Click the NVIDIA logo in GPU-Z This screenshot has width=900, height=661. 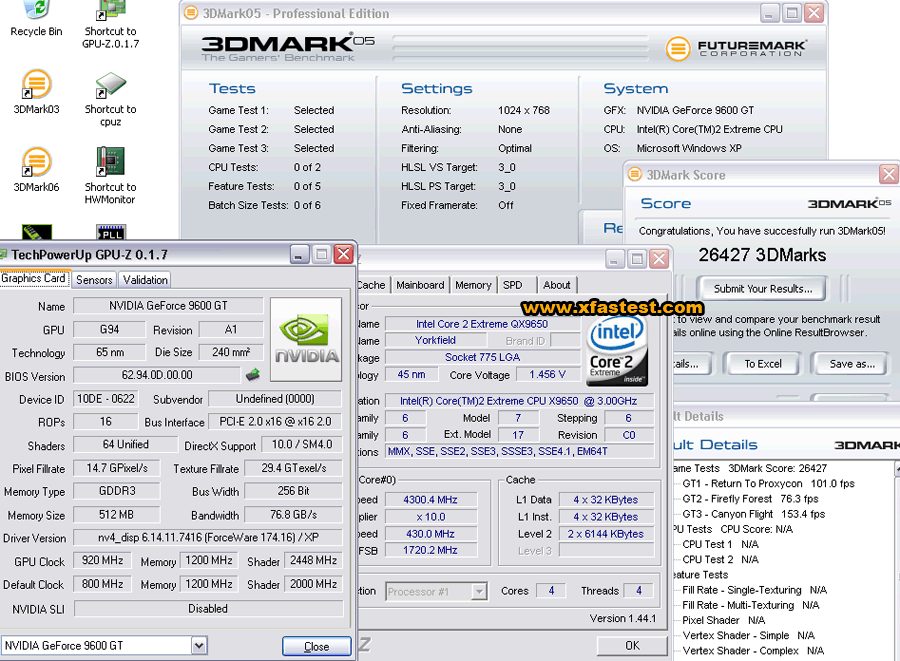[306, 339]
